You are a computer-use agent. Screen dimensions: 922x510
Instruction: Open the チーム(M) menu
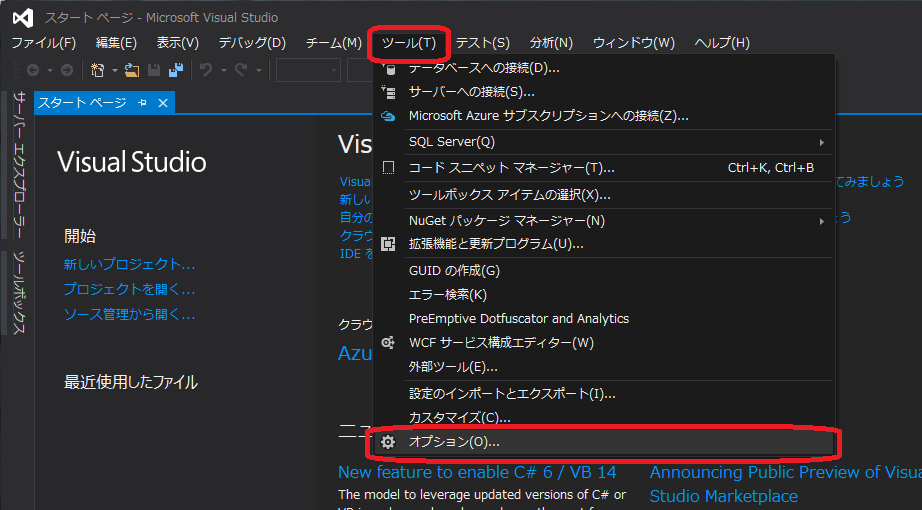tap(333, 43)
